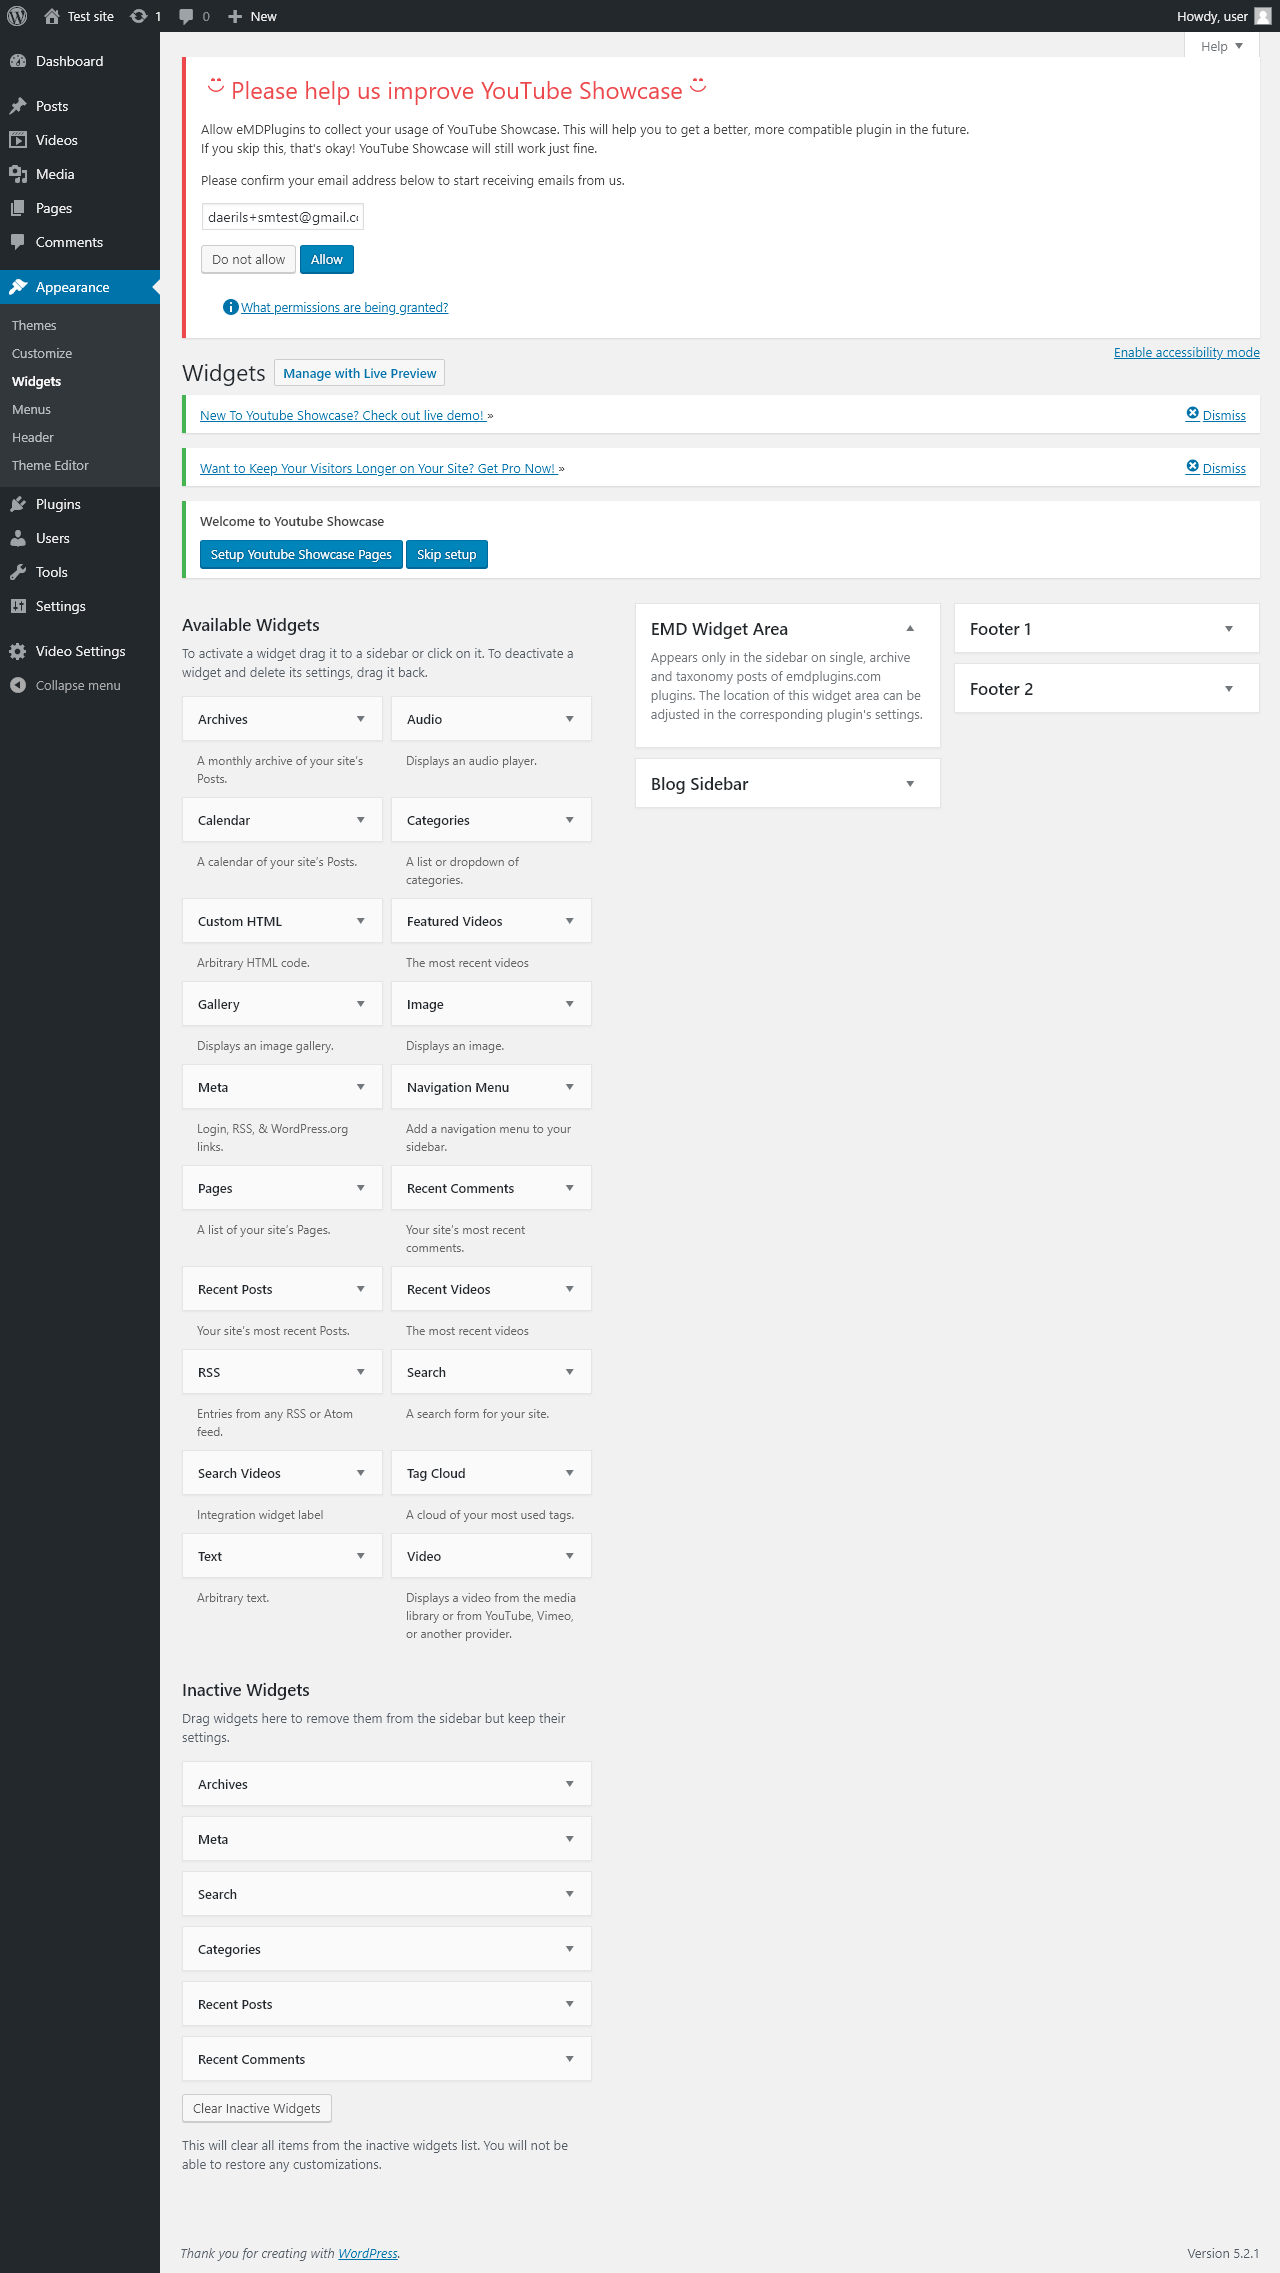This screenshot has height=2273, width=1280.
Task: Open Video Settings gear in sidebar
Action: point(18,651)
